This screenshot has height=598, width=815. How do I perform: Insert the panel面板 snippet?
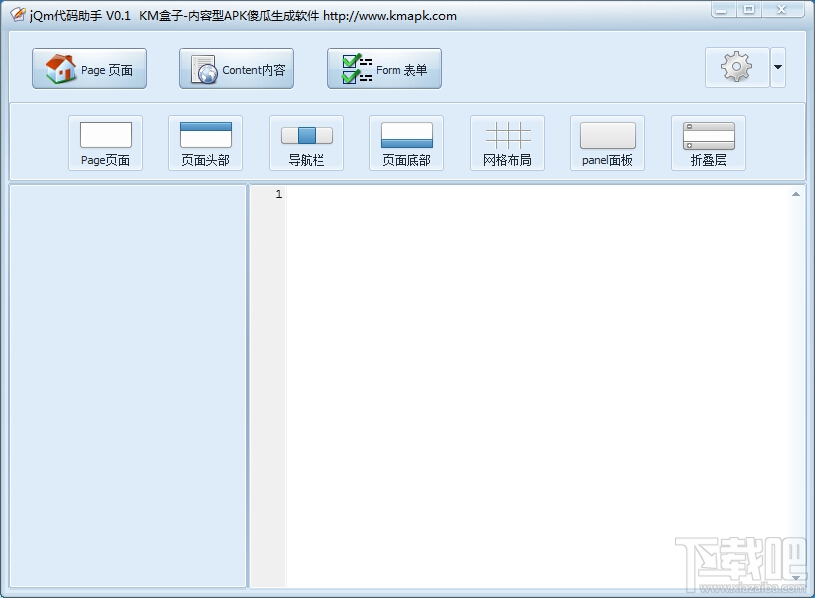[x=608, y=143]
